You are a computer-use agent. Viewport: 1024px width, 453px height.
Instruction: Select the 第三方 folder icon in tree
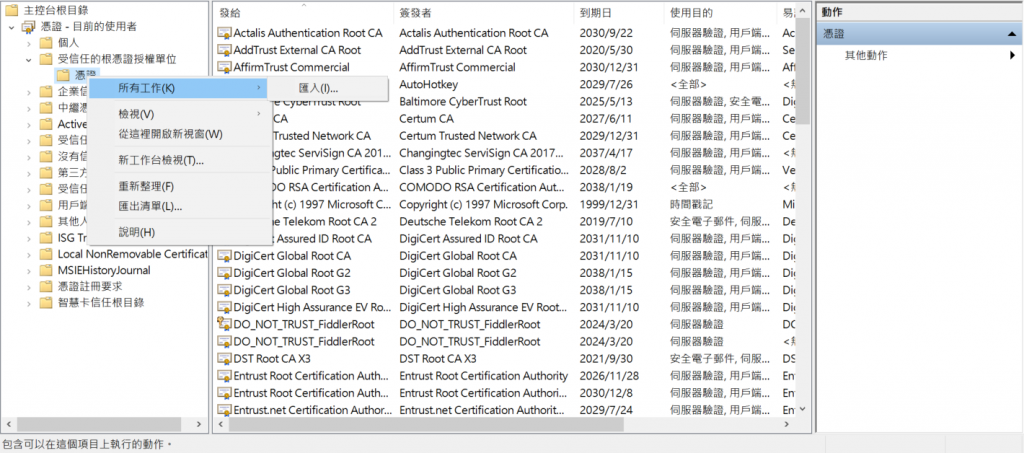point(45,173)
